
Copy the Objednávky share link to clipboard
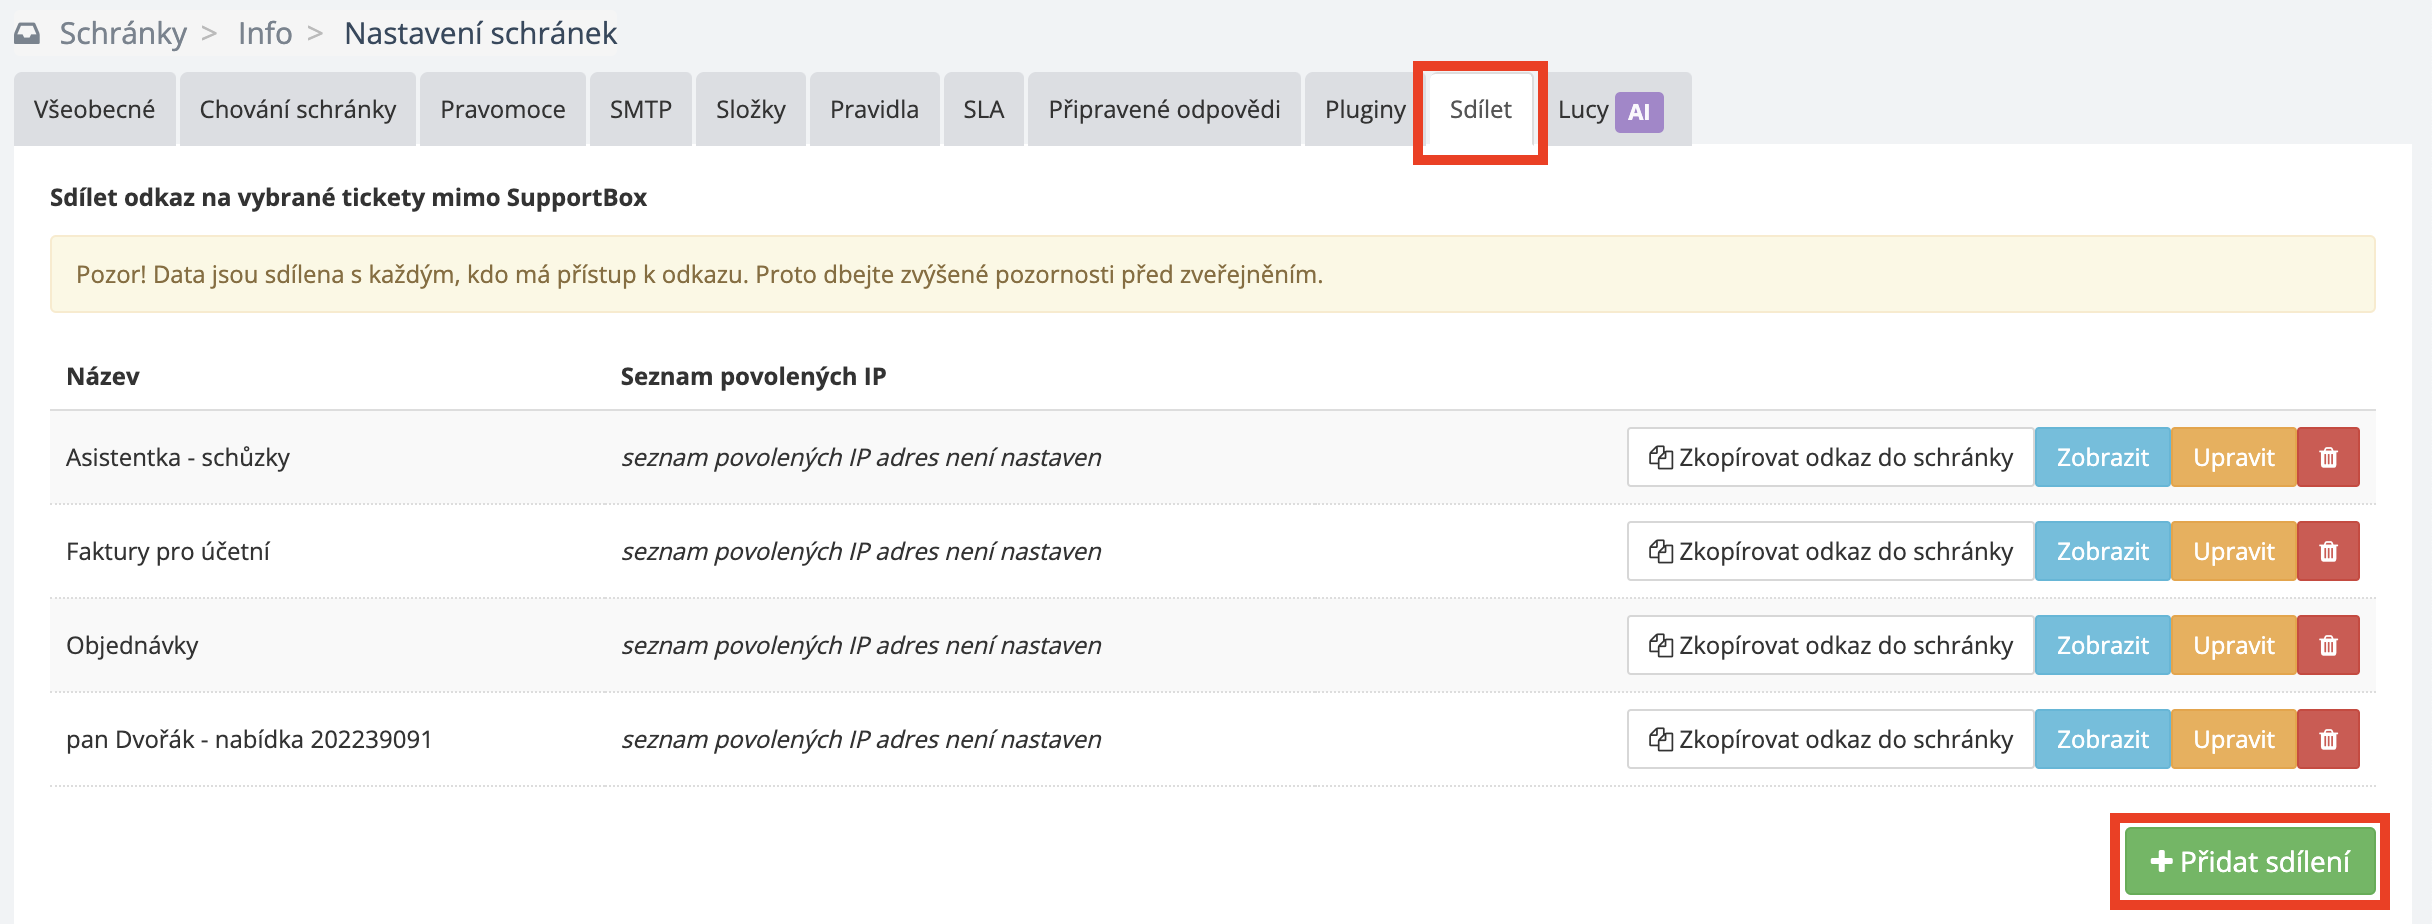coord(1830,646)
